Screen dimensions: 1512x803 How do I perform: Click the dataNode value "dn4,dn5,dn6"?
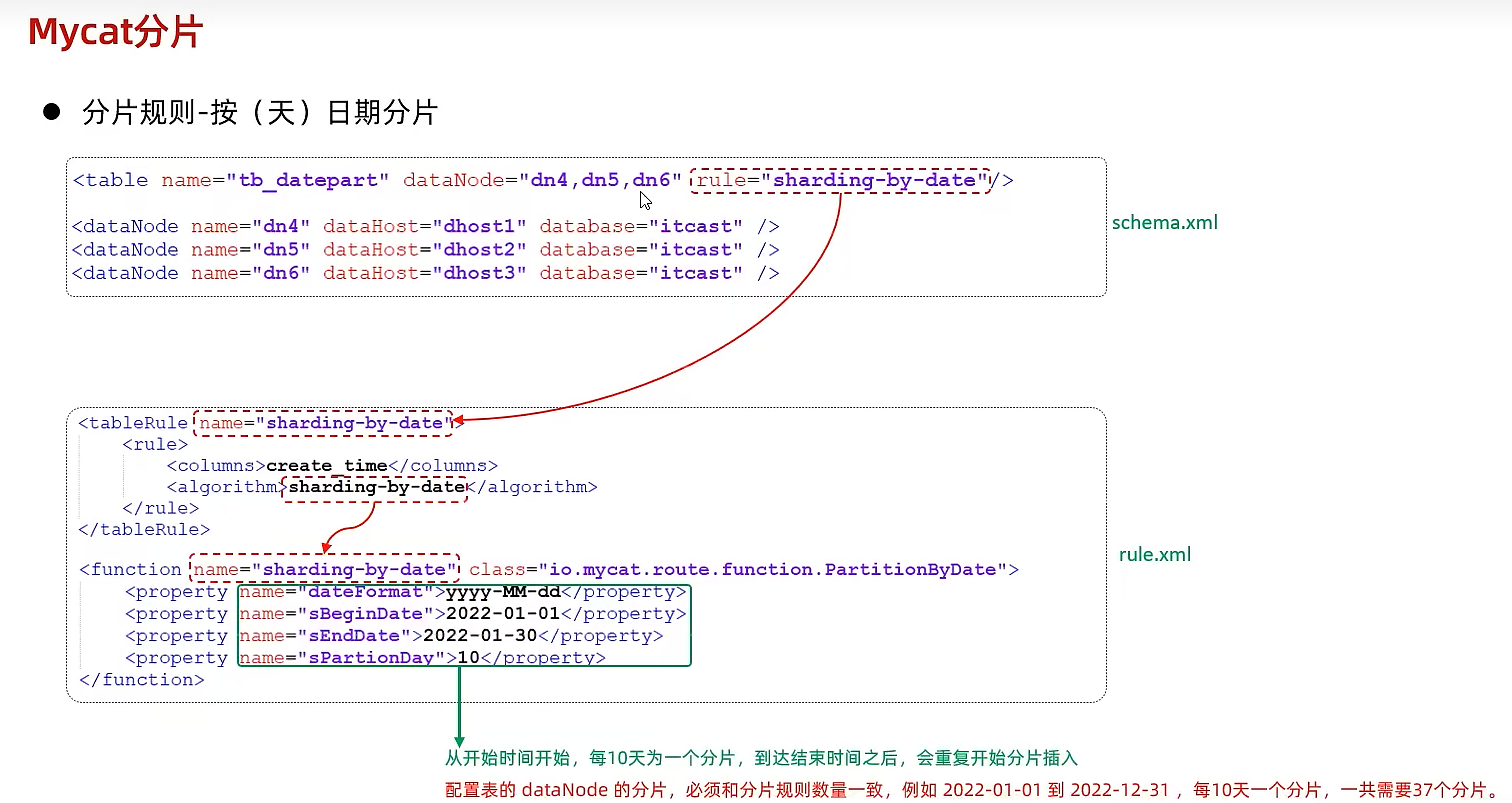point(600,181)
